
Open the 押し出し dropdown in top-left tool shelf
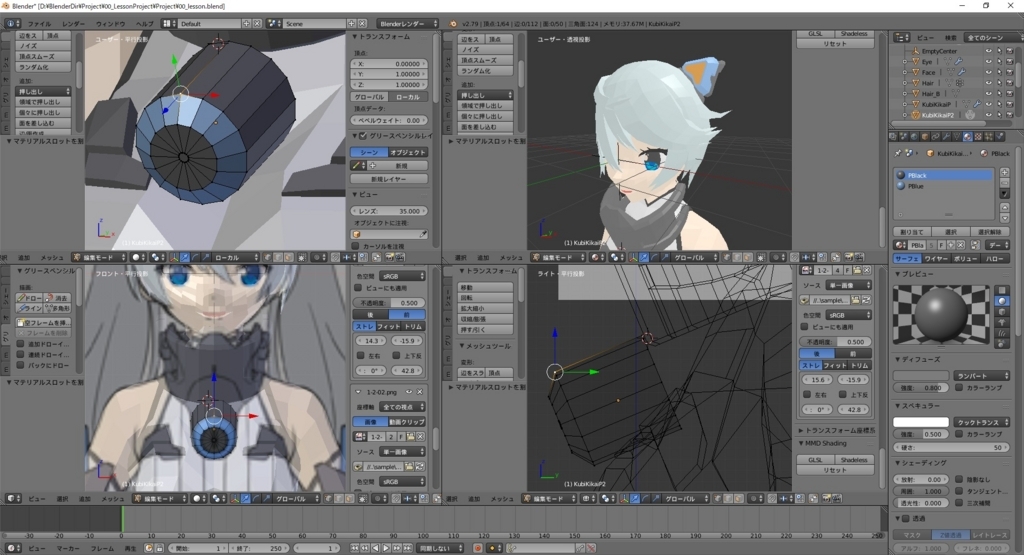click(42, 91)
